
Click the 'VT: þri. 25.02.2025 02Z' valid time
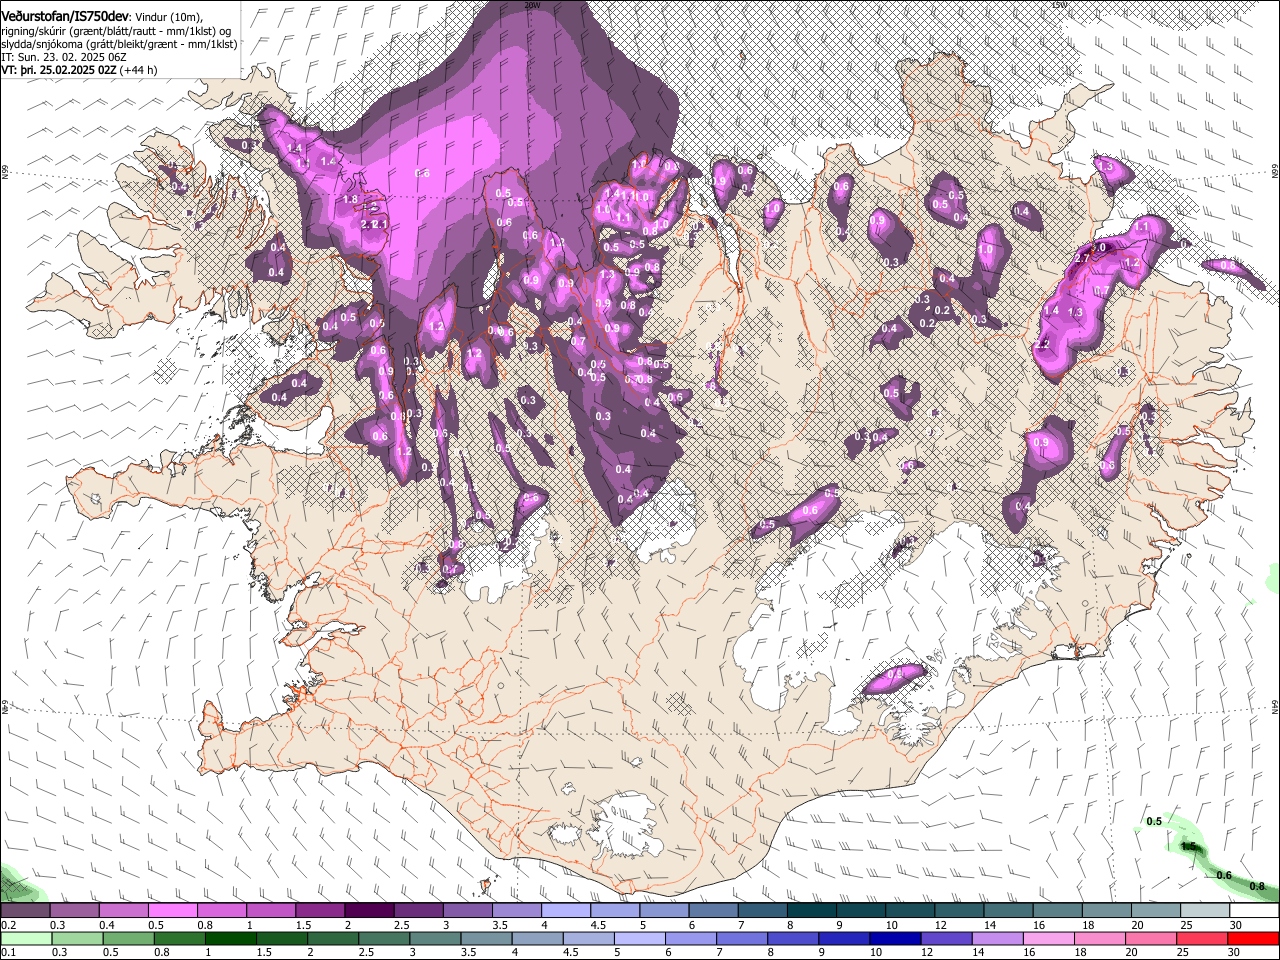coord(58,70)
